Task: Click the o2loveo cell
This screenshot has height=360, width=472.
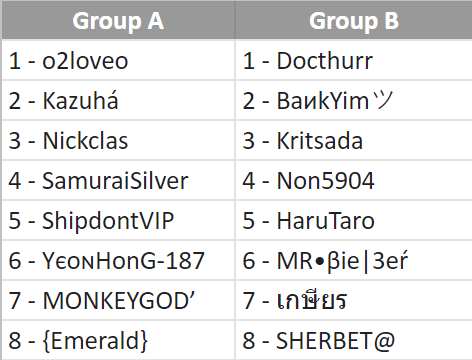Action: click(x=118, y=60)
